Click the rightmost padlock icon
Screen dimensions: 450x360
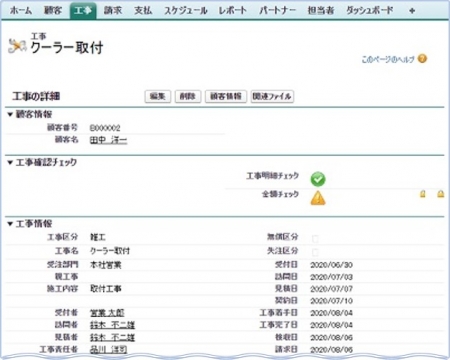440,194
